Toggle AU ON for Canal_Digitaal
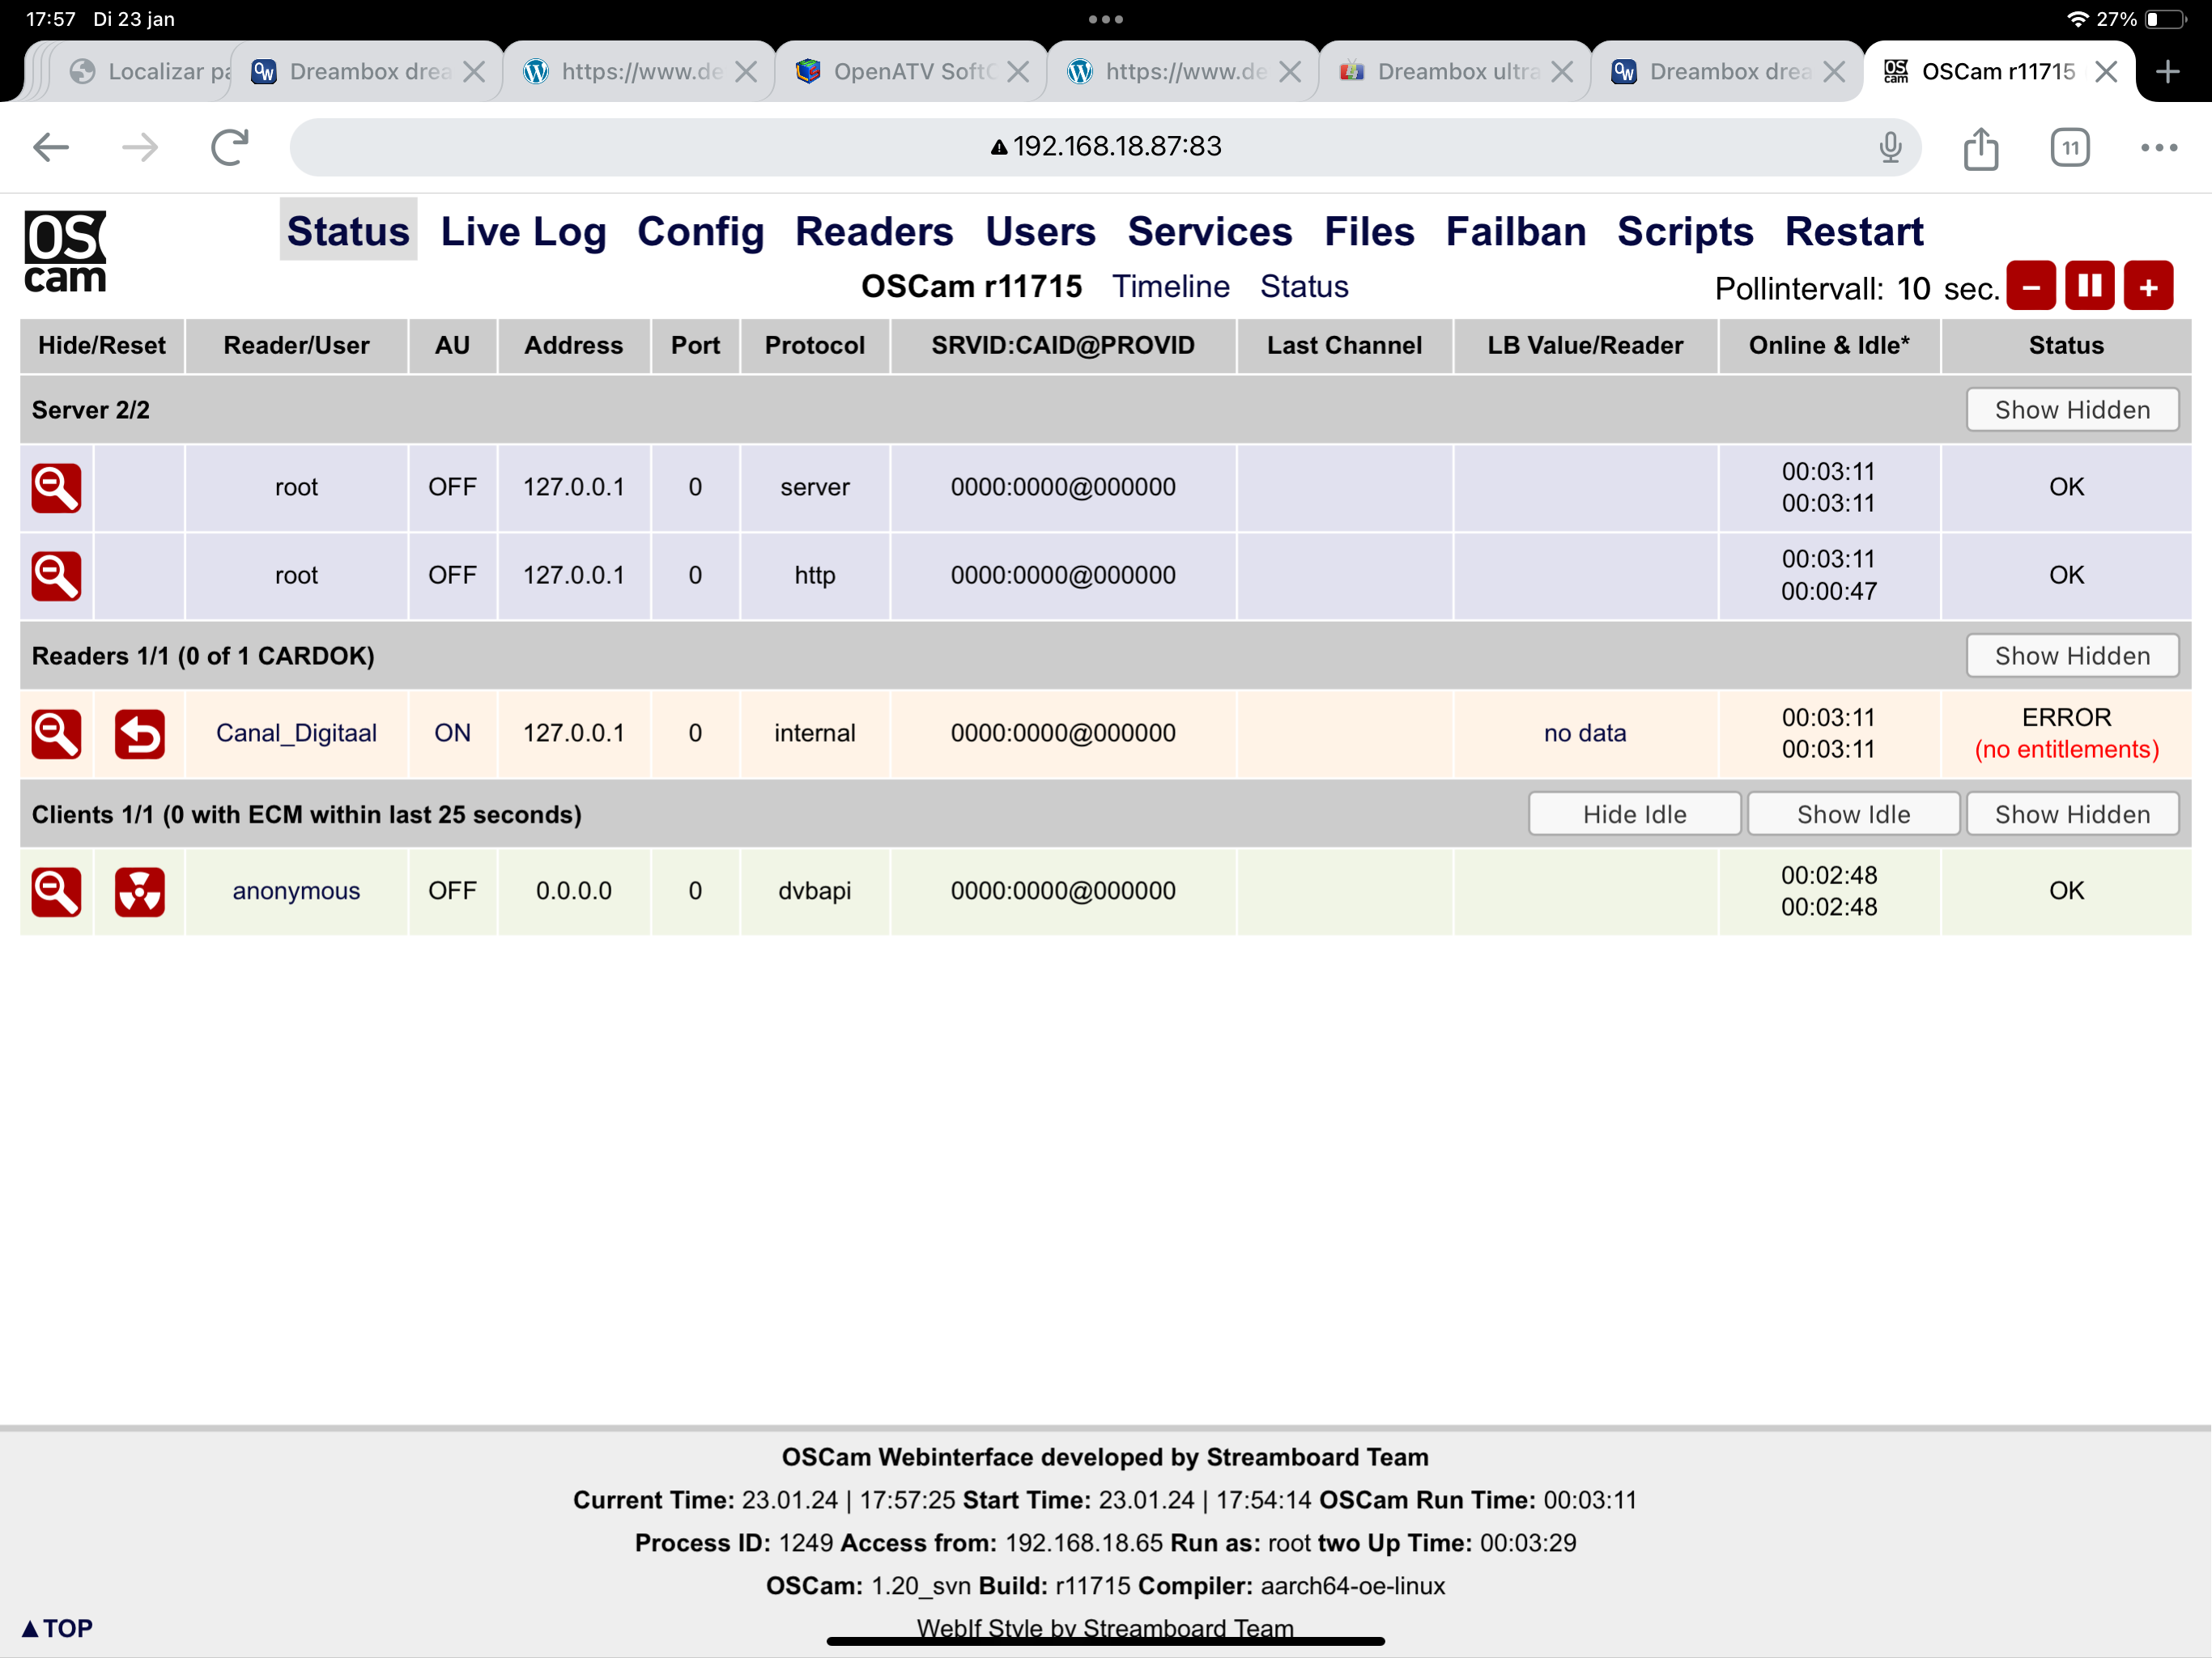The image size is (2212, 1658). pyautogui.click(x=452, y=733)
